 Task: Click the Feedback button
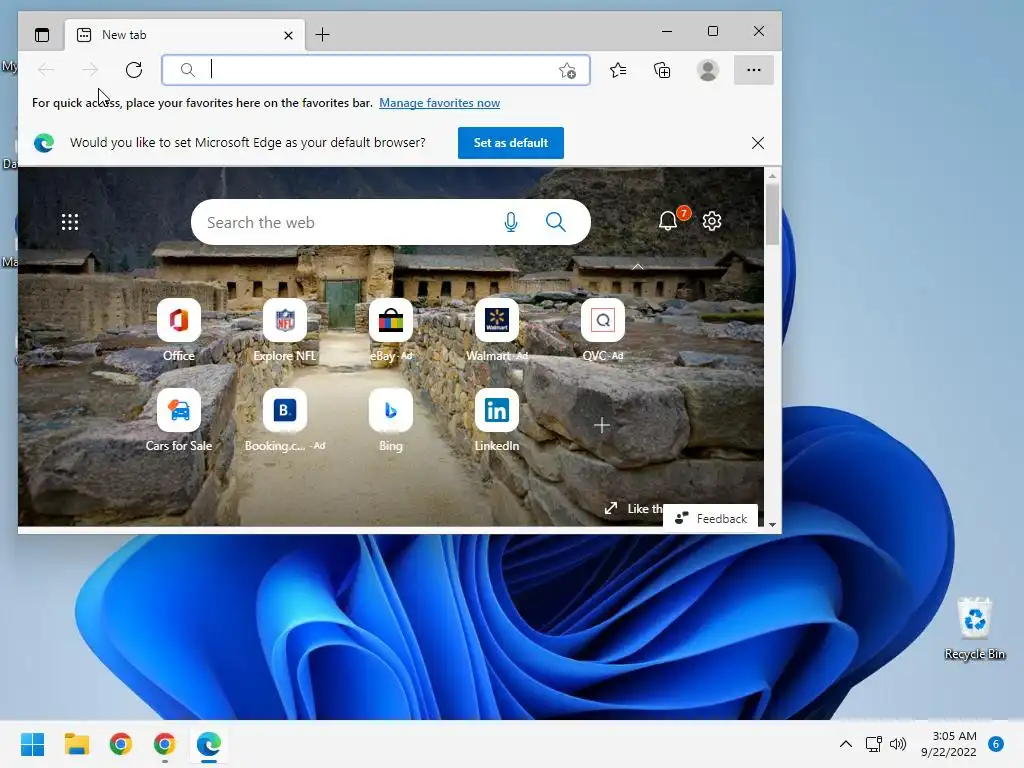[x=711, y=519]
